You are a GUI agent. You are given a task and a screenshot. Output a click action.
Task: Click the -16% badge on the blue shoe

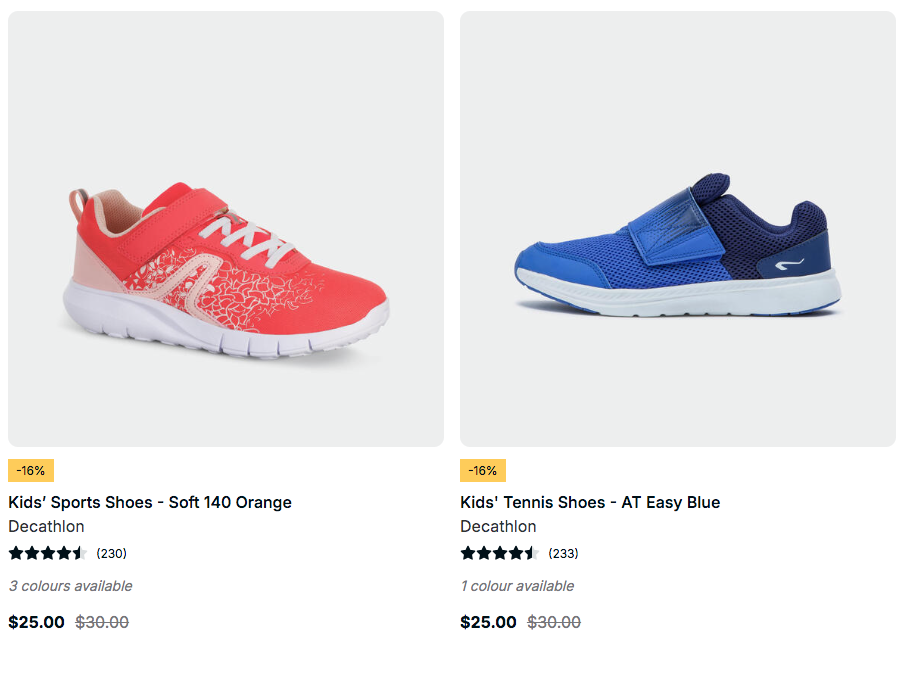483,470
